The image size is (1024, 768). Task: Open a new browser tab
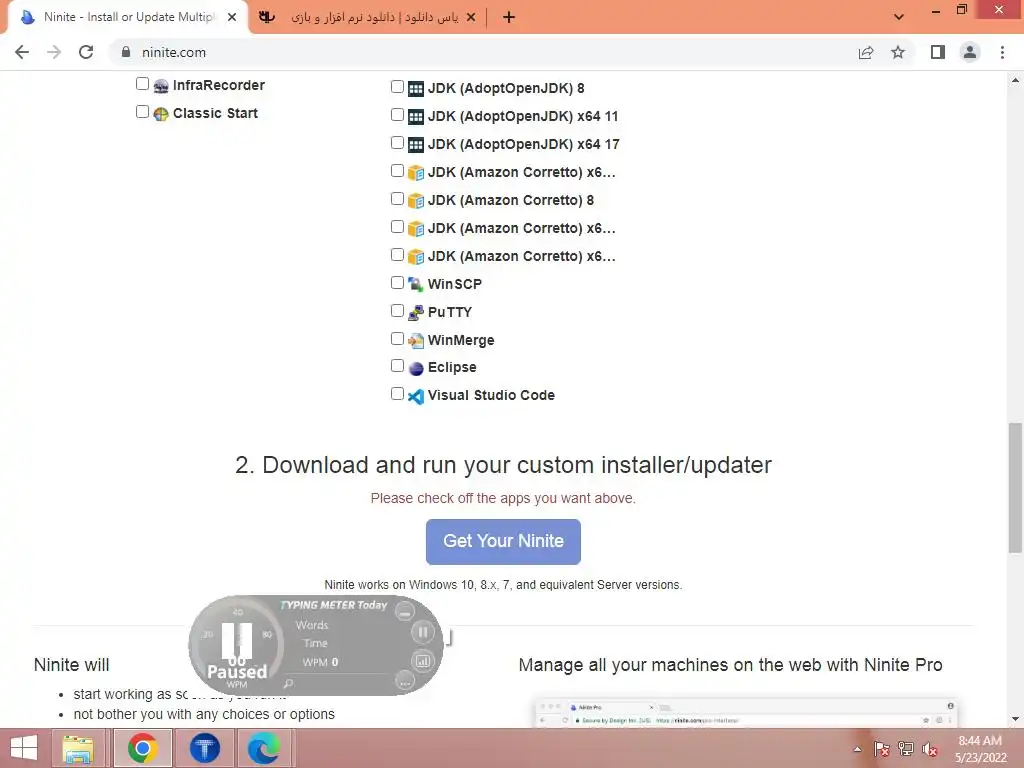509,18
